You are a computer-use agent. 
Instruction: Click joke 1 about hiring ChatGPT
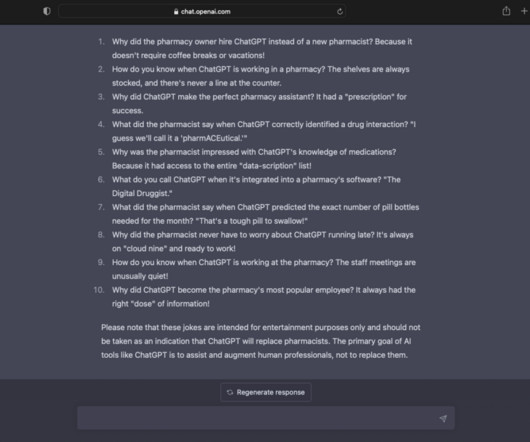tap(262, 48)
